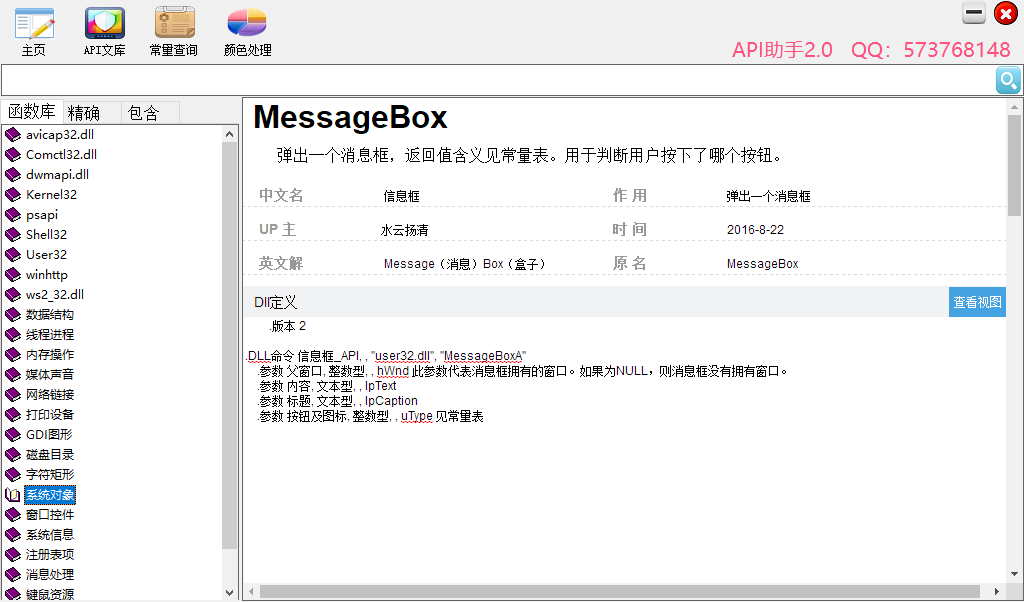The image size is (1024, 602).
Task: Click the date value 2016-8-22
Action: tap(755, 230)
